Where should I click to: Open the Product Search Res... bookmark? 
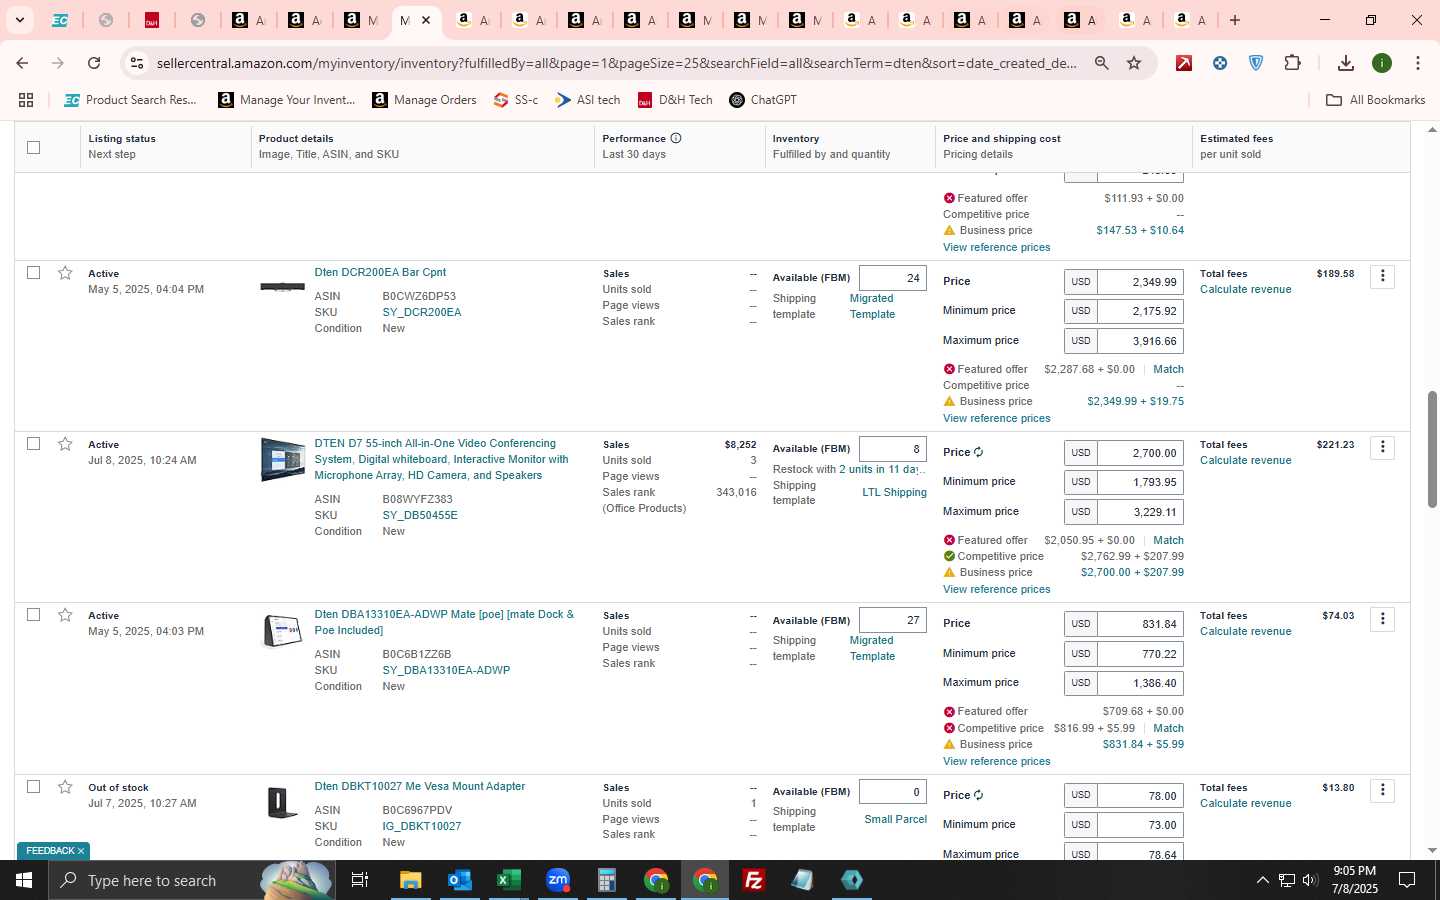[130, 100]
